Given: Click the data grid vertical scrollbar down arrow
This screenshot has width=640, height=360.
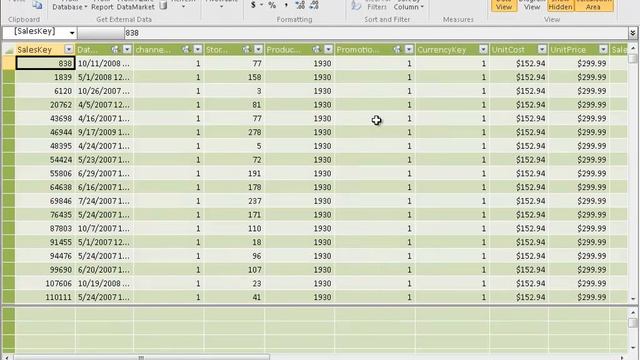Looking at the screenshot, I should (x=633, y=299).
